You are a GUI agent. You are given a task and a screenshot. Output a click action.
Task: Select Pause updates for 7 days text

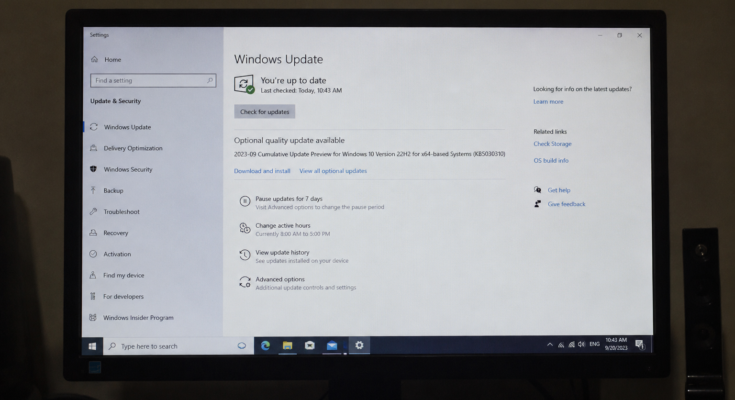pos(289,199)
